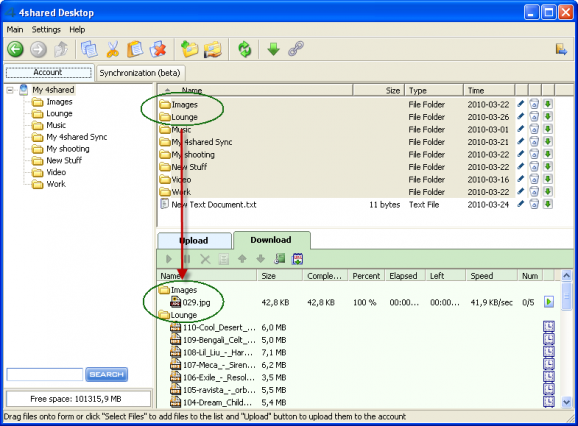Select the Download tab
This screenshot has height=426, width=578.
point(271,240)
